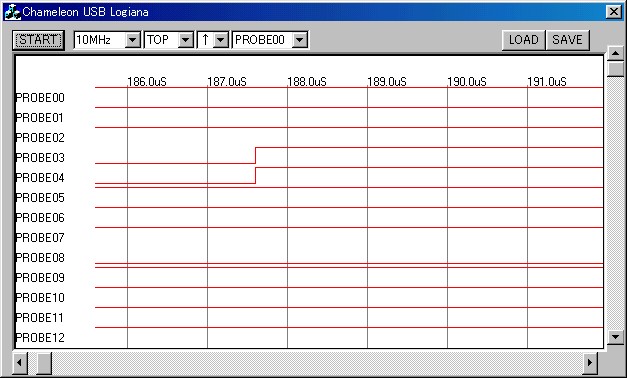Click the SAVE button
Viewport: 627px width, 378px height.
pyautogui.click(x=567, y=40)
